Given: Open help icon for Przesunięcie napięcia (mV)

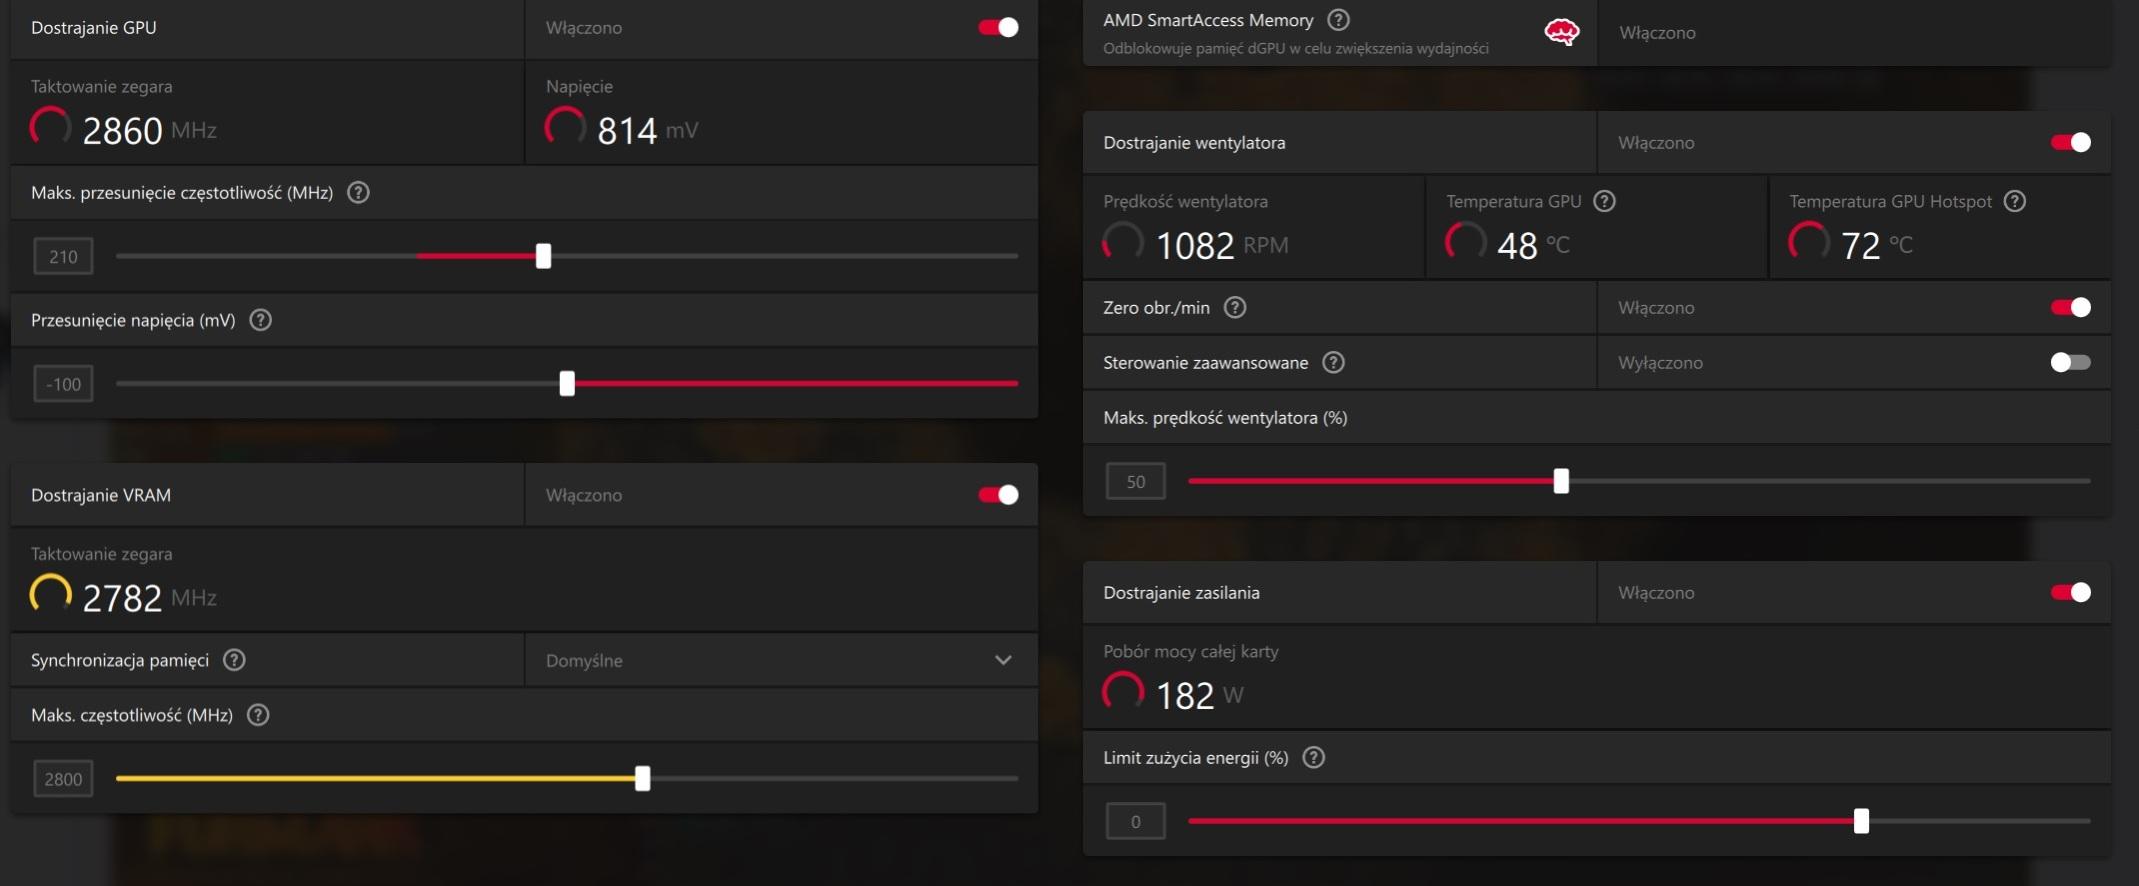Looking at the screenshot, I should click(261, 320).
